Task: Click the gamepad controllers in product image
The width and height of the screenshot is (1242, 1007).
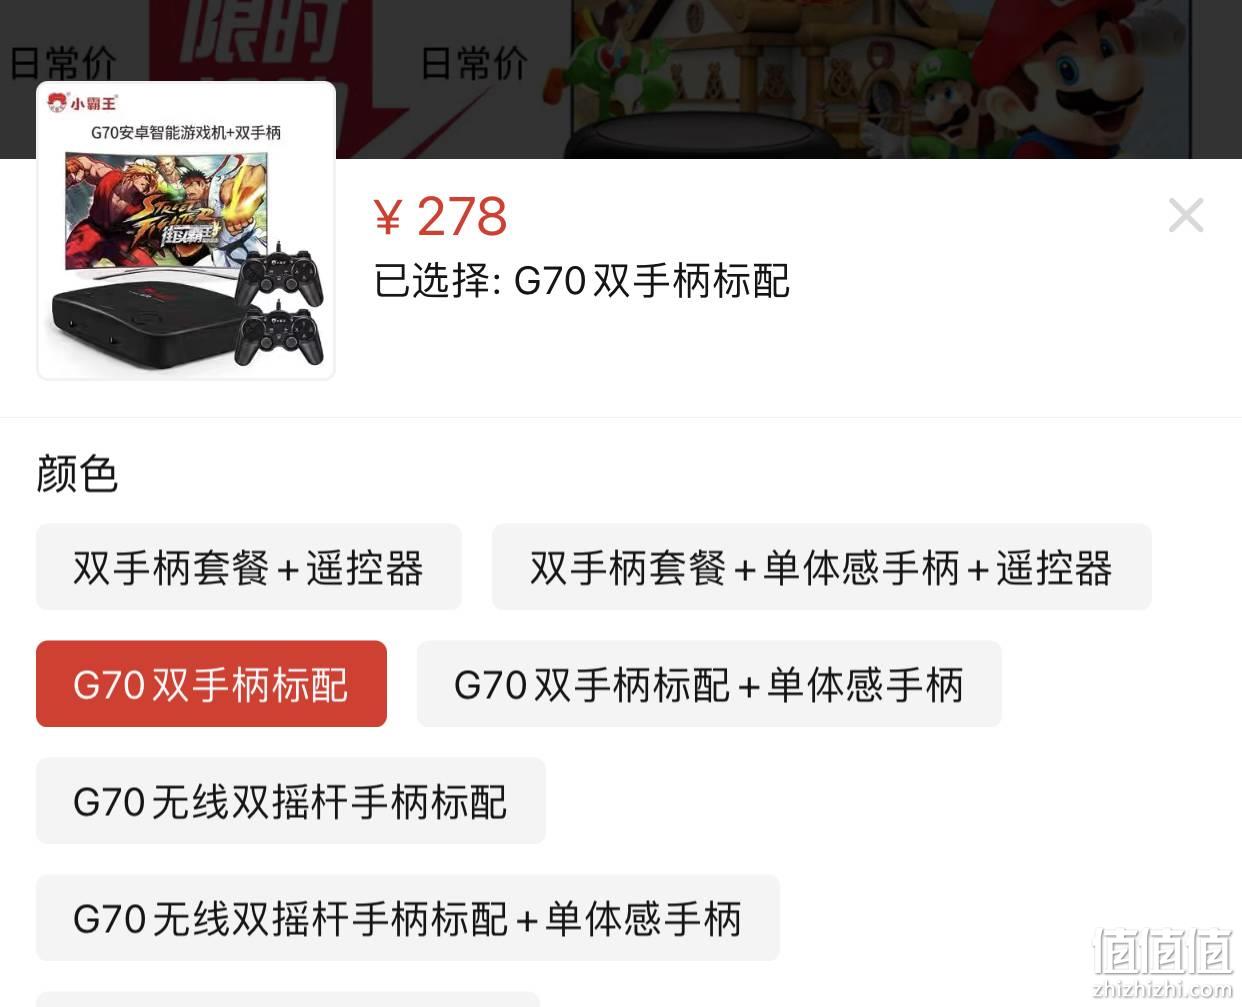Action: [x=279, y=305]
